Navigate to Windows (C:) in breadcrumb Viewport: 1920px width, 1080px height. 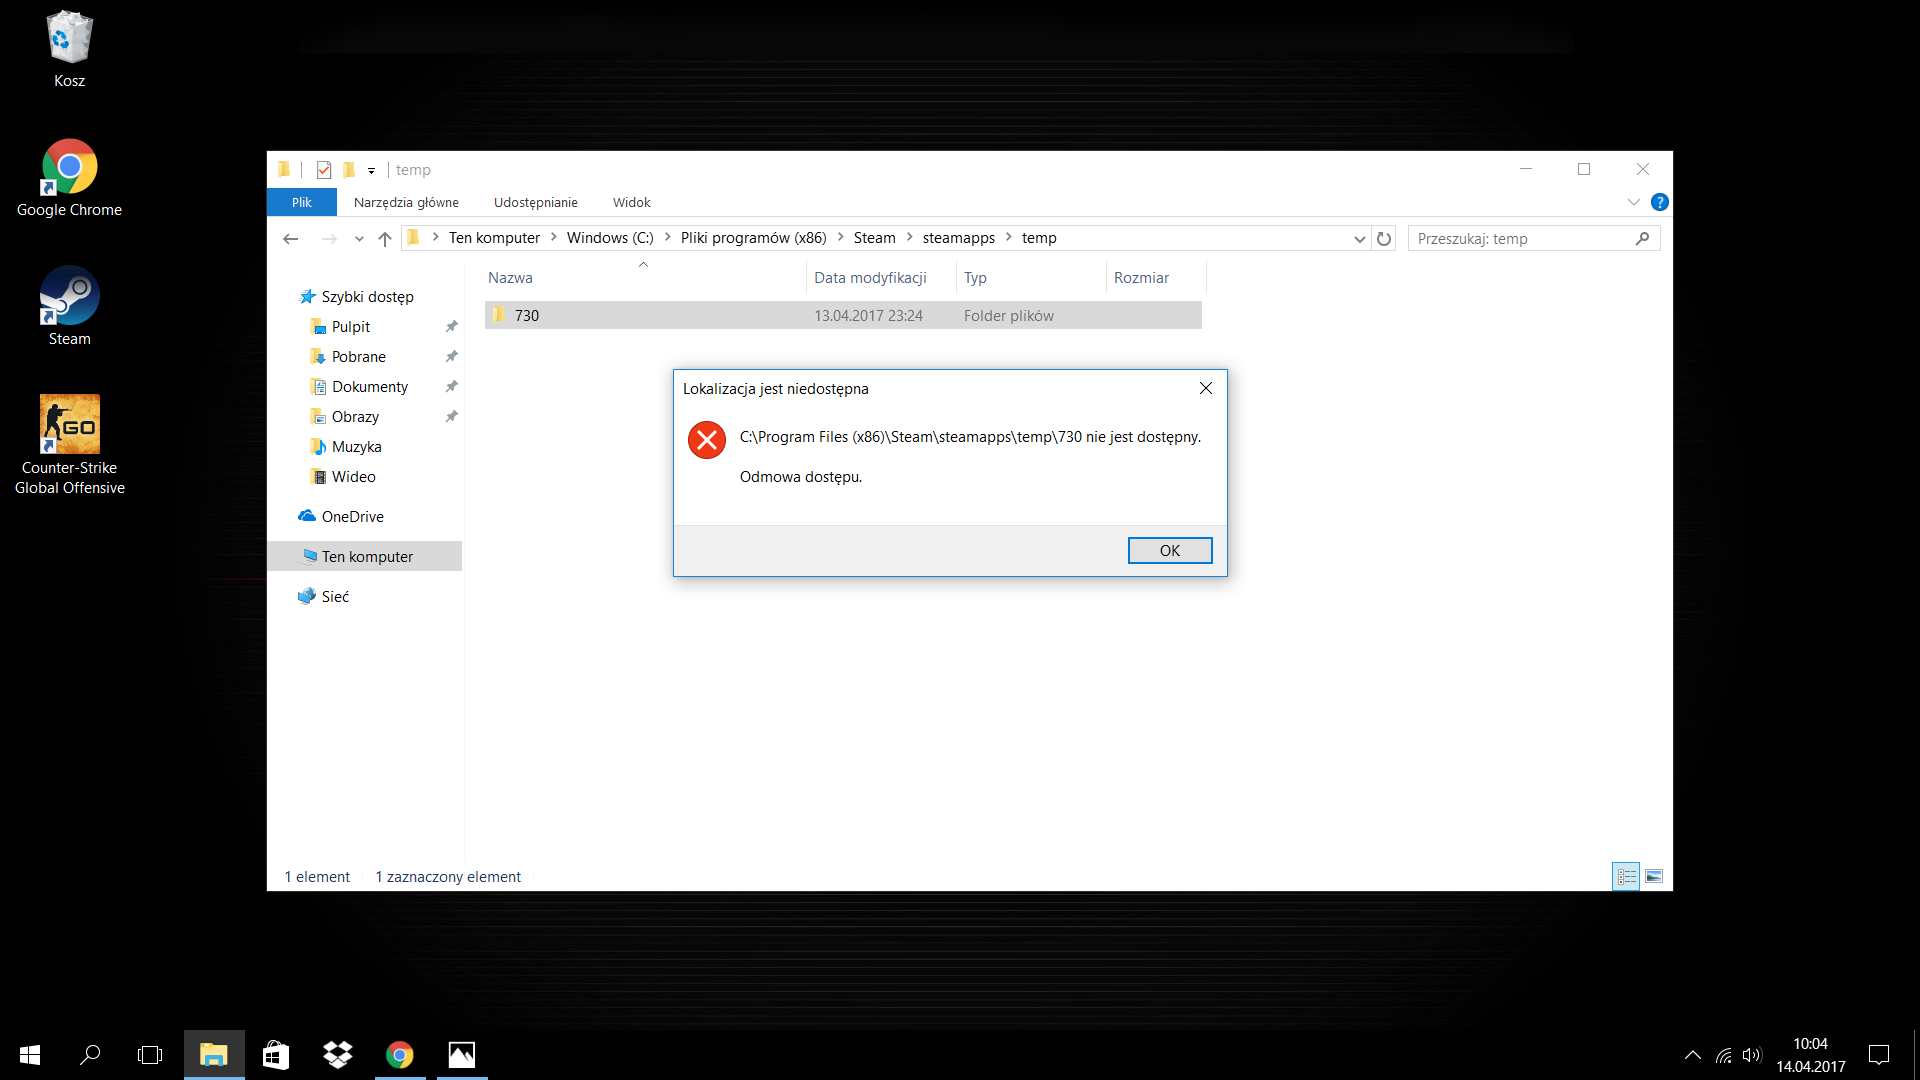pos(610,238)
